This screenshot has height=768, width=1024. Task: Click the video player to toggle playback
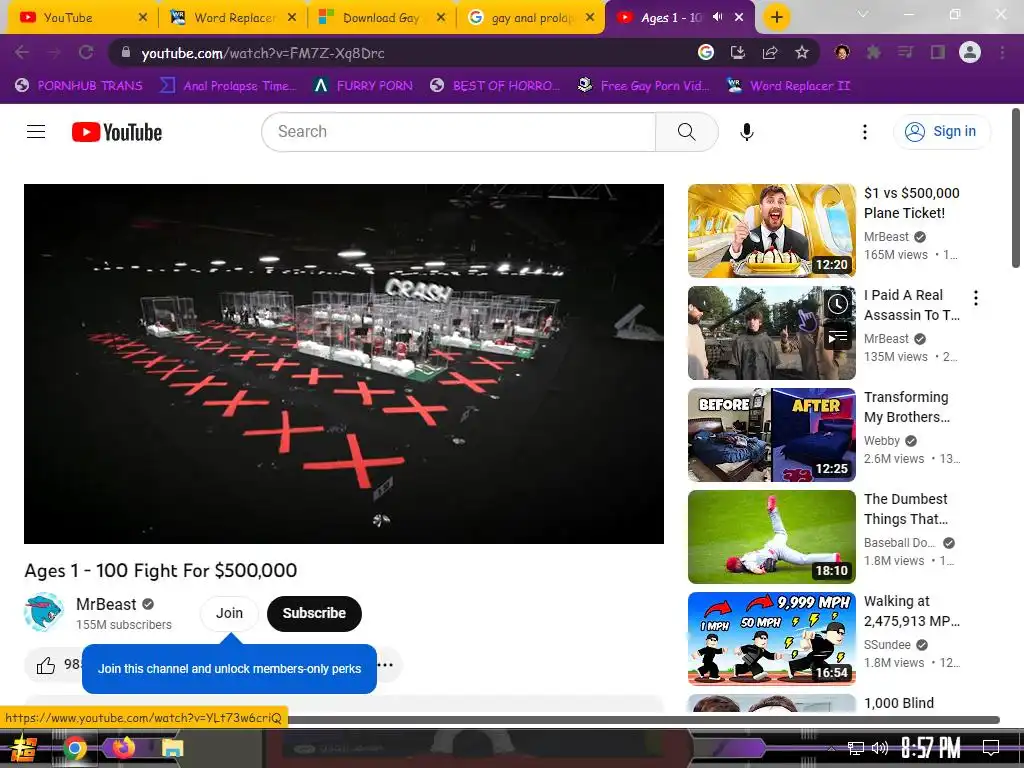[x=344, y=364]
